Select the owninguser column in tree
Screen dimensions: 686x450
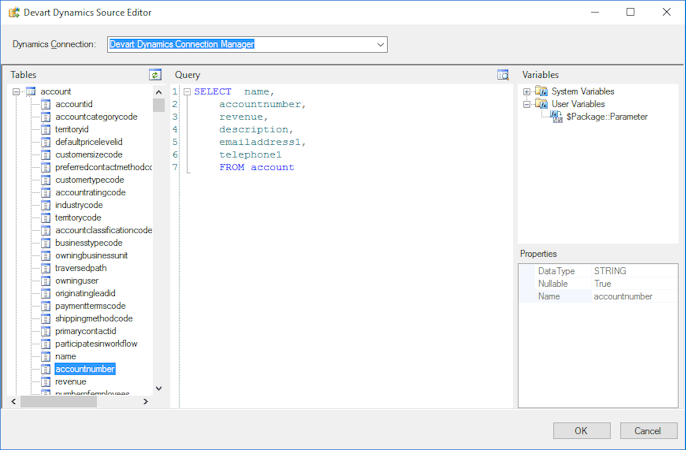point(77,281)
